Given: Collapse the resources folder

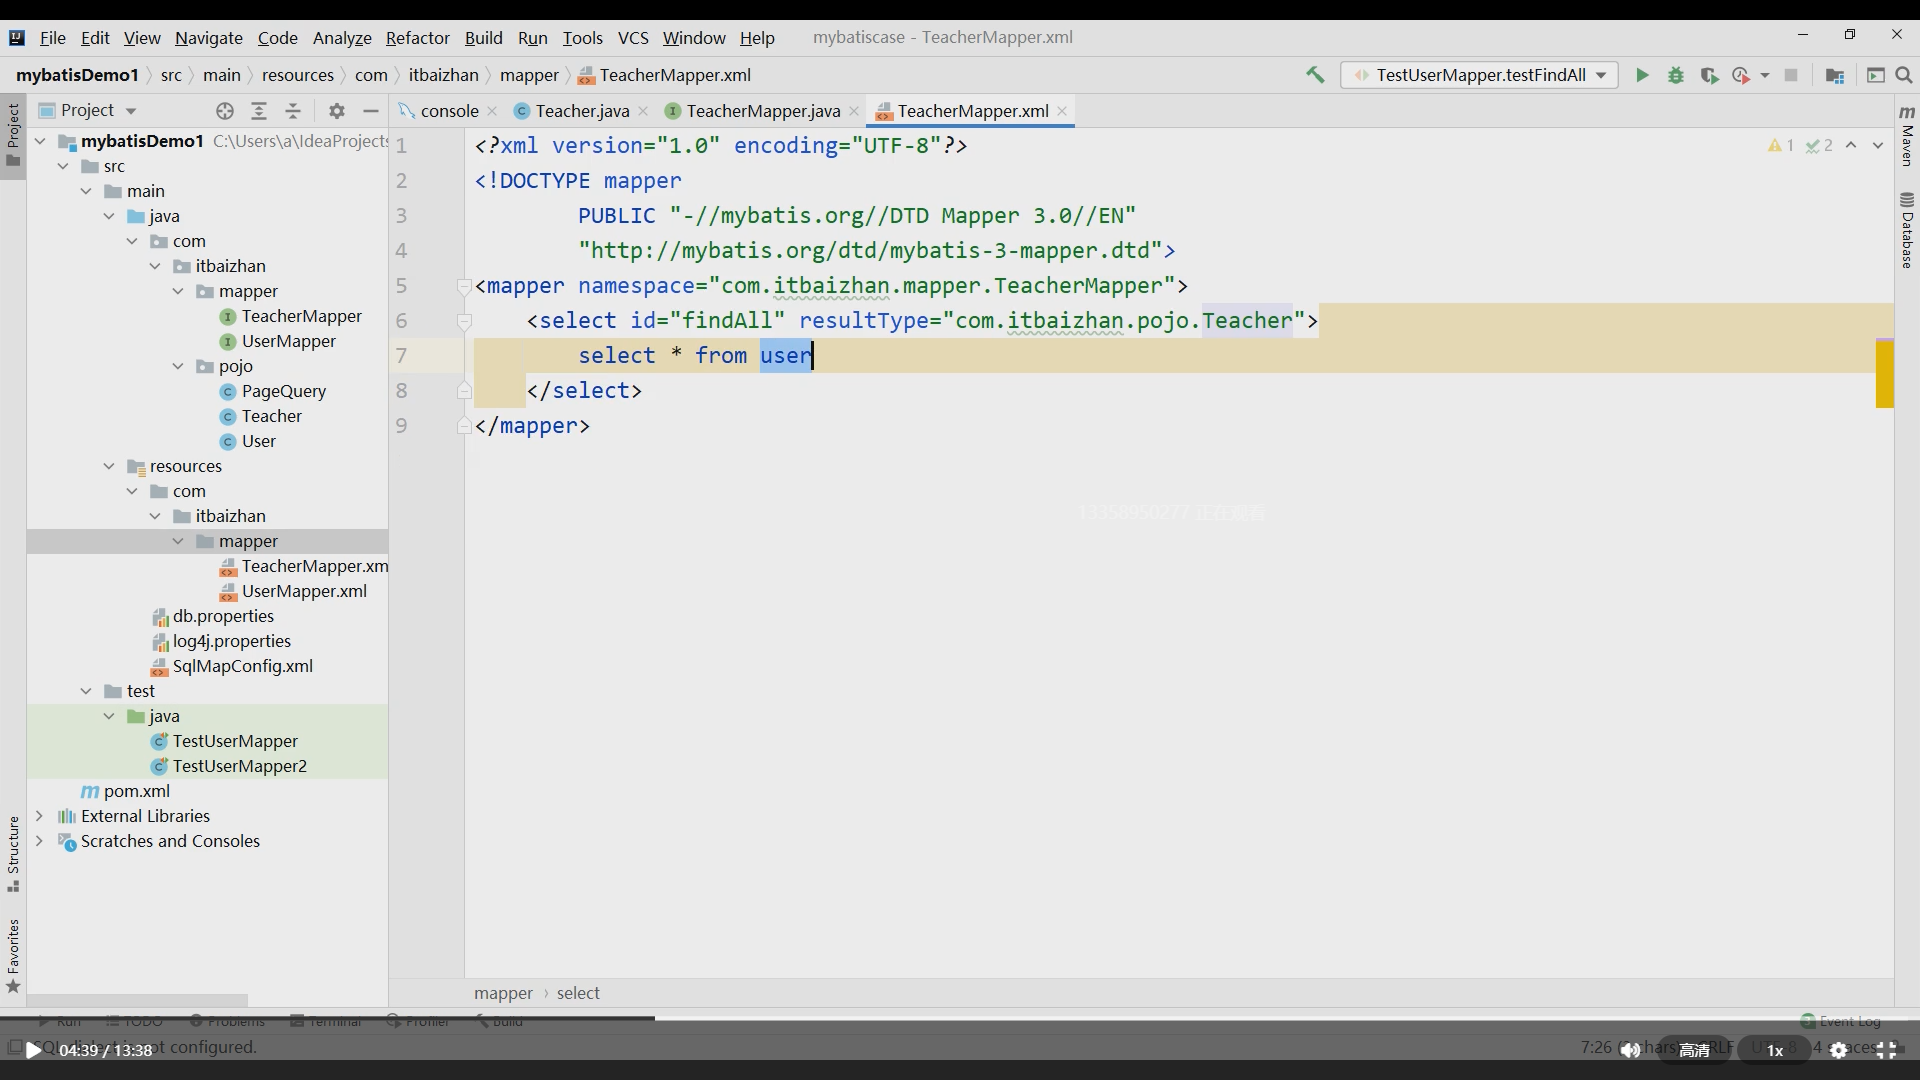Looking at the screenshot, I should coord(109,466).
